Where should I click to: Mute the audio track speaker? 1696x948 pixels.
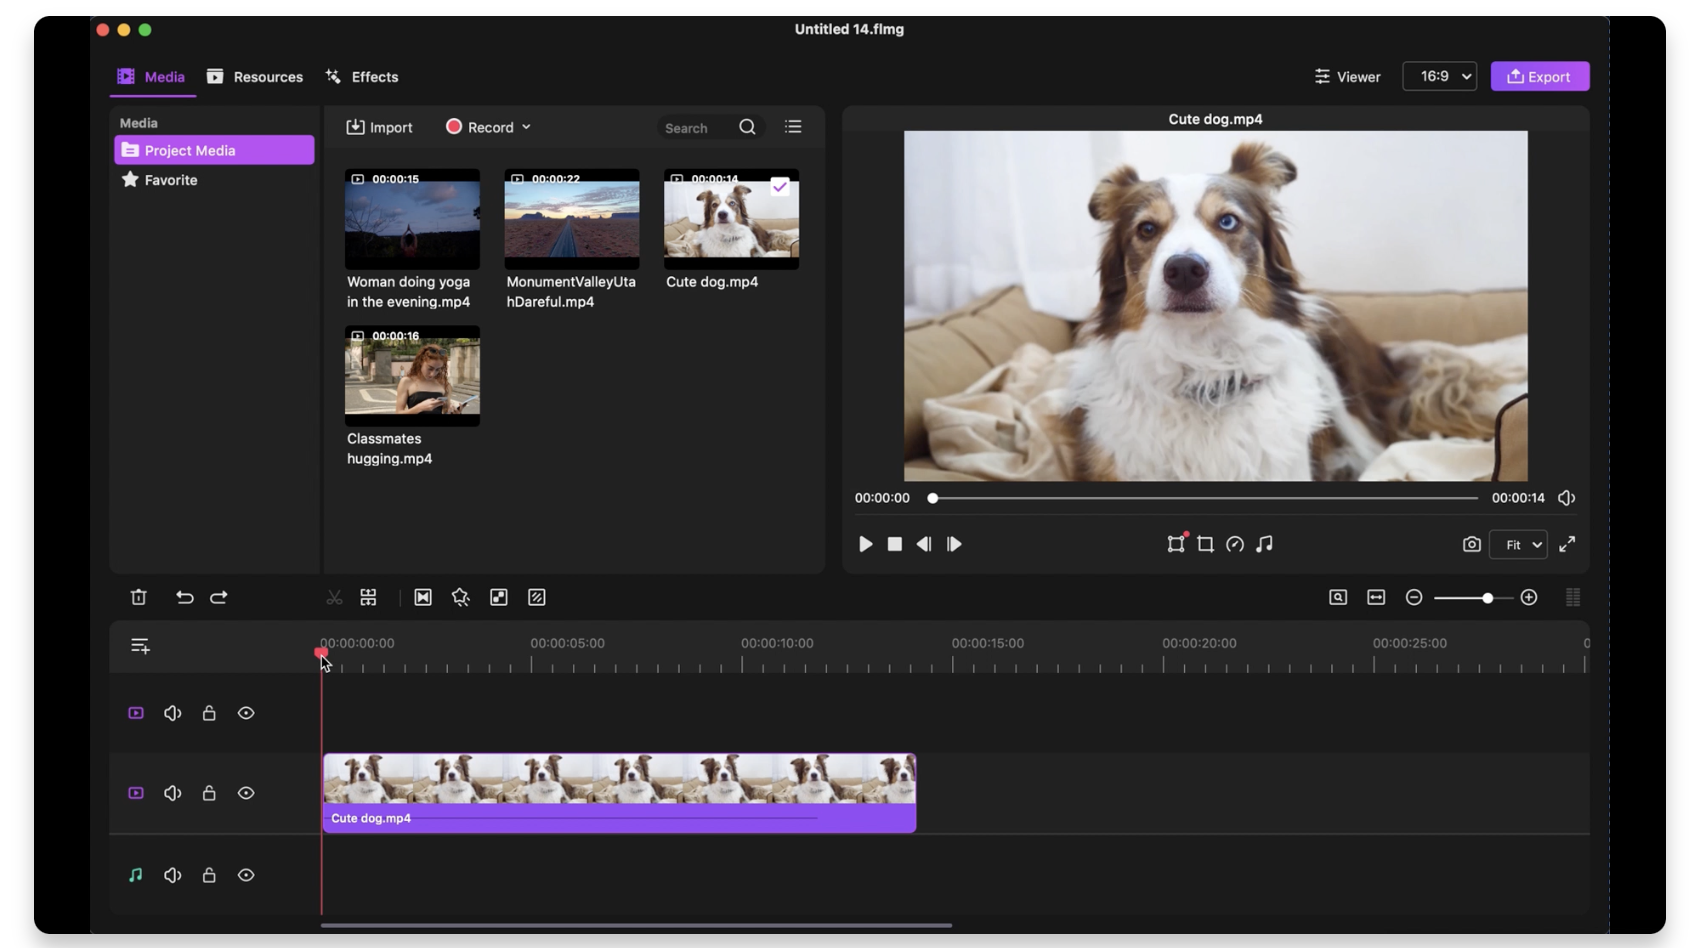[173, 875]
